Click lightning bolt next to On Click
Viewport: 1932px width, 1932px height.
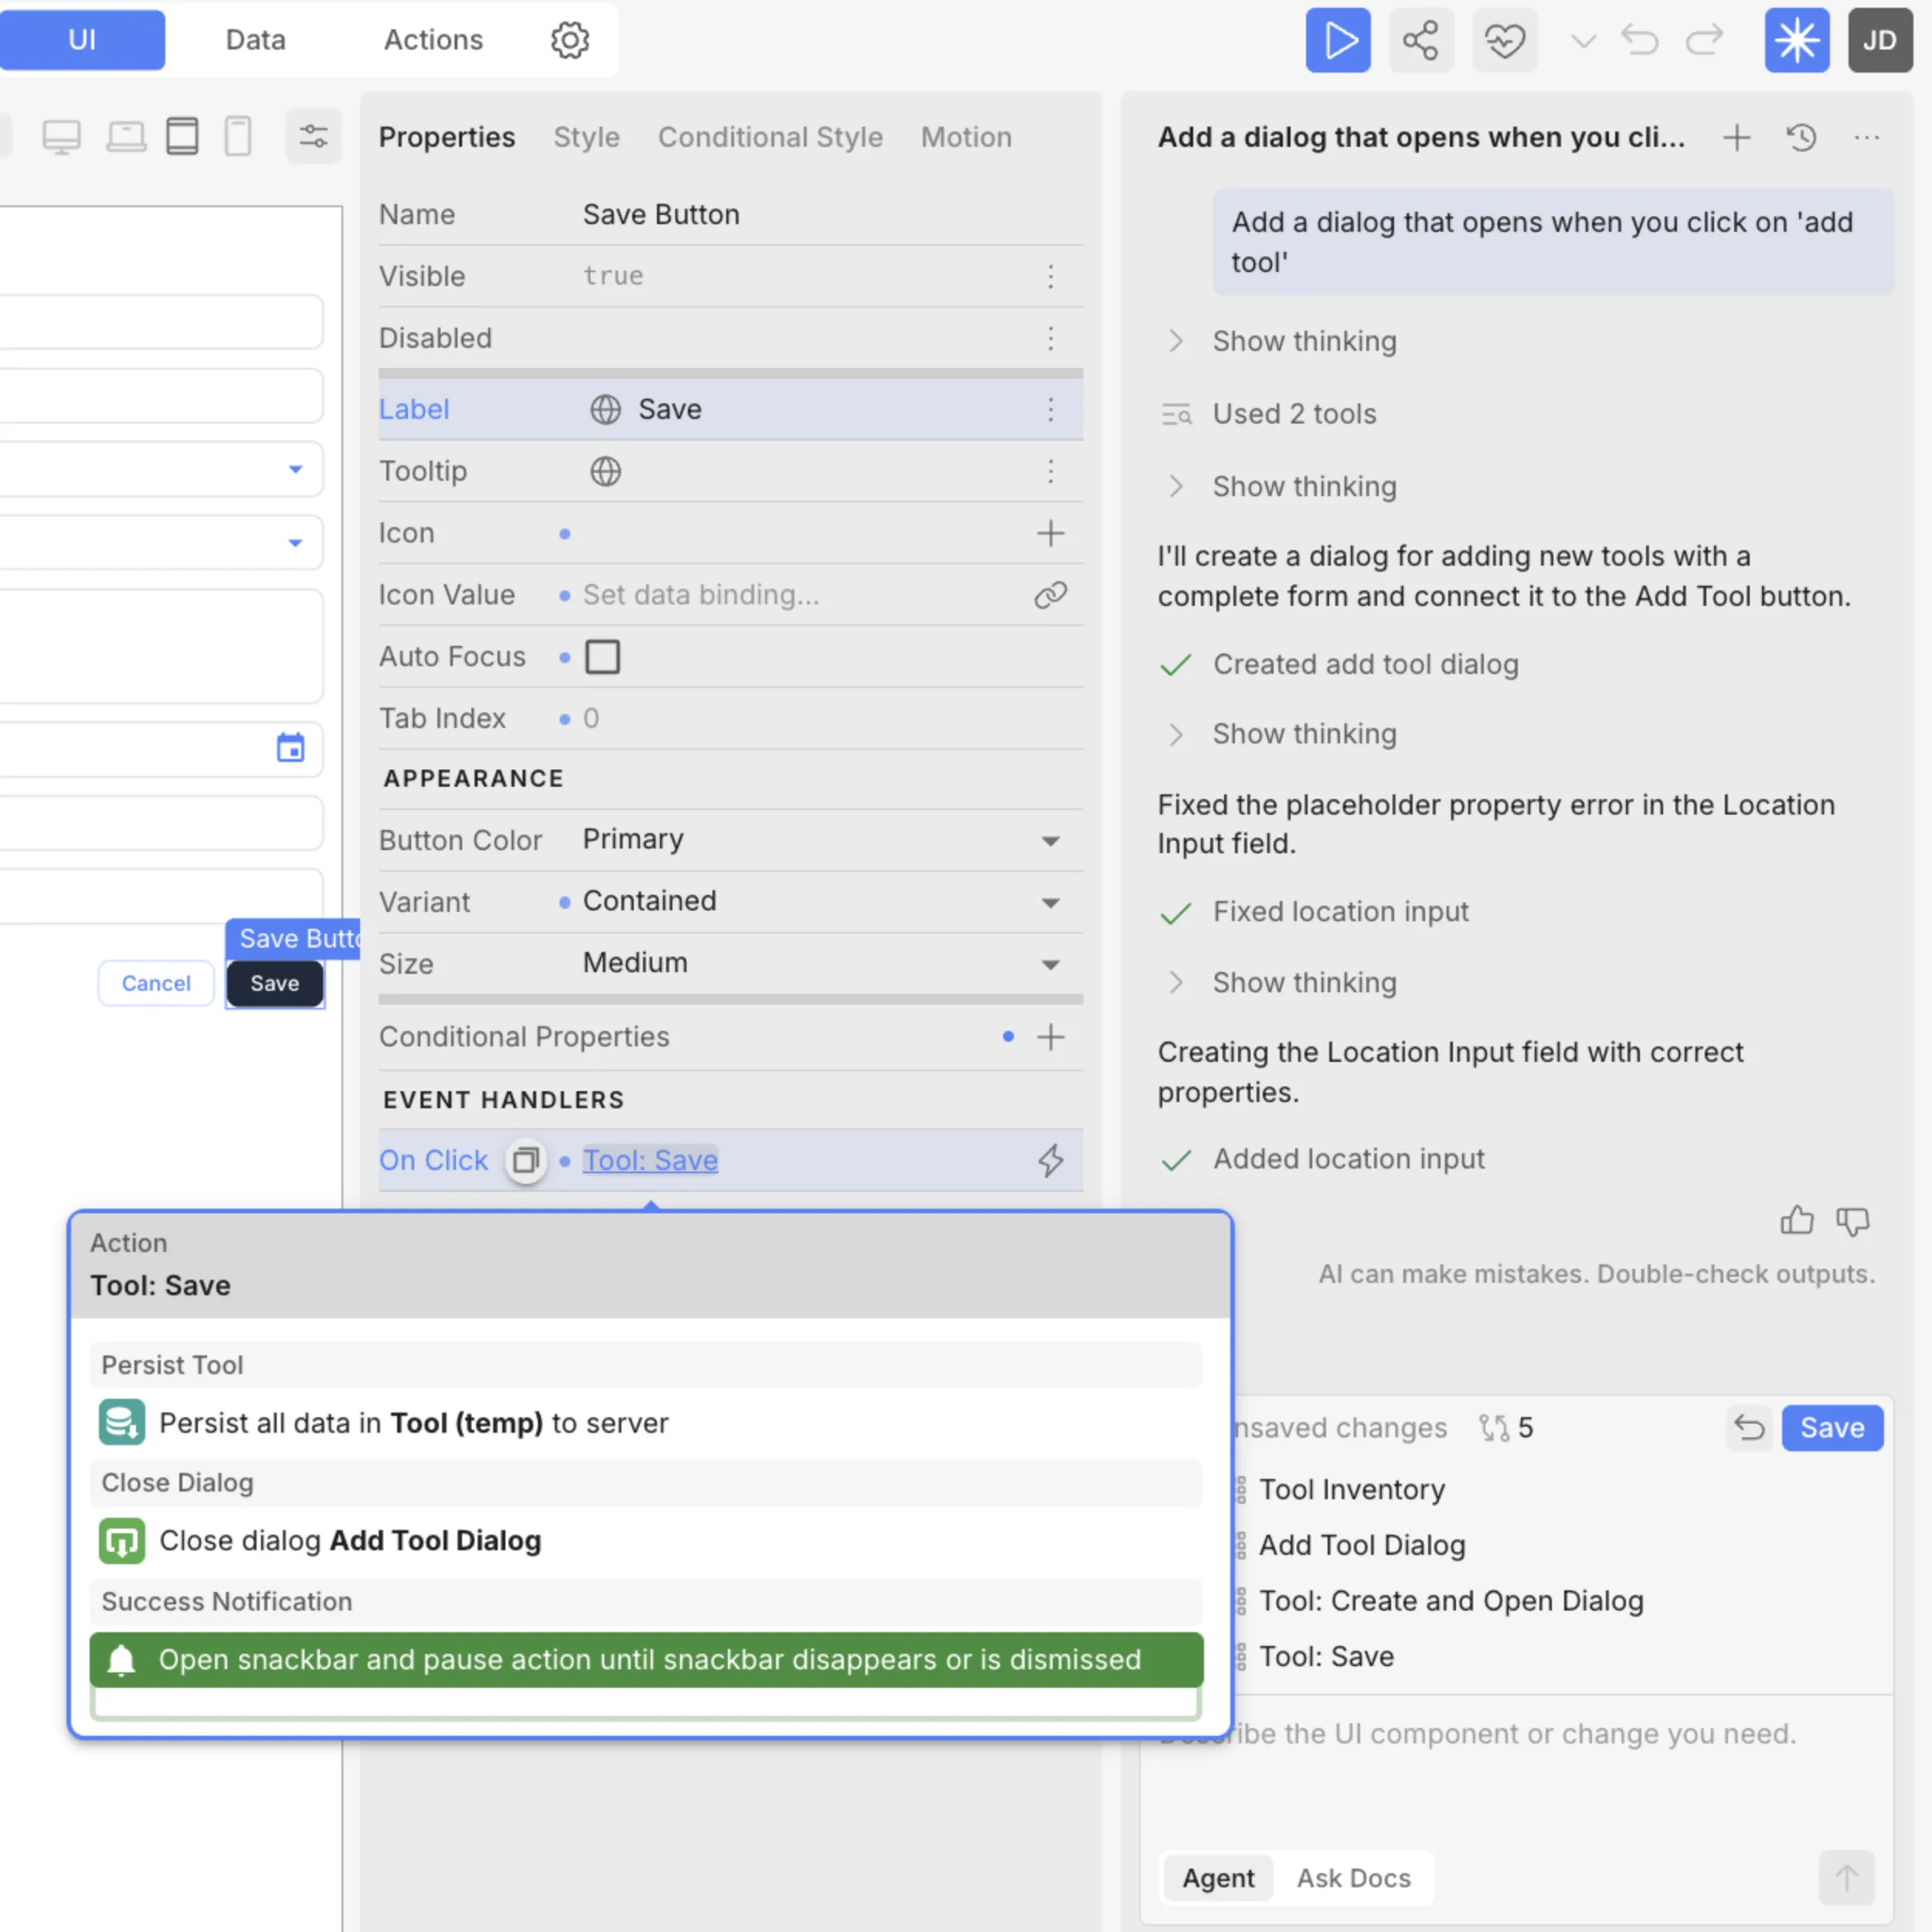(1050, 1160)
